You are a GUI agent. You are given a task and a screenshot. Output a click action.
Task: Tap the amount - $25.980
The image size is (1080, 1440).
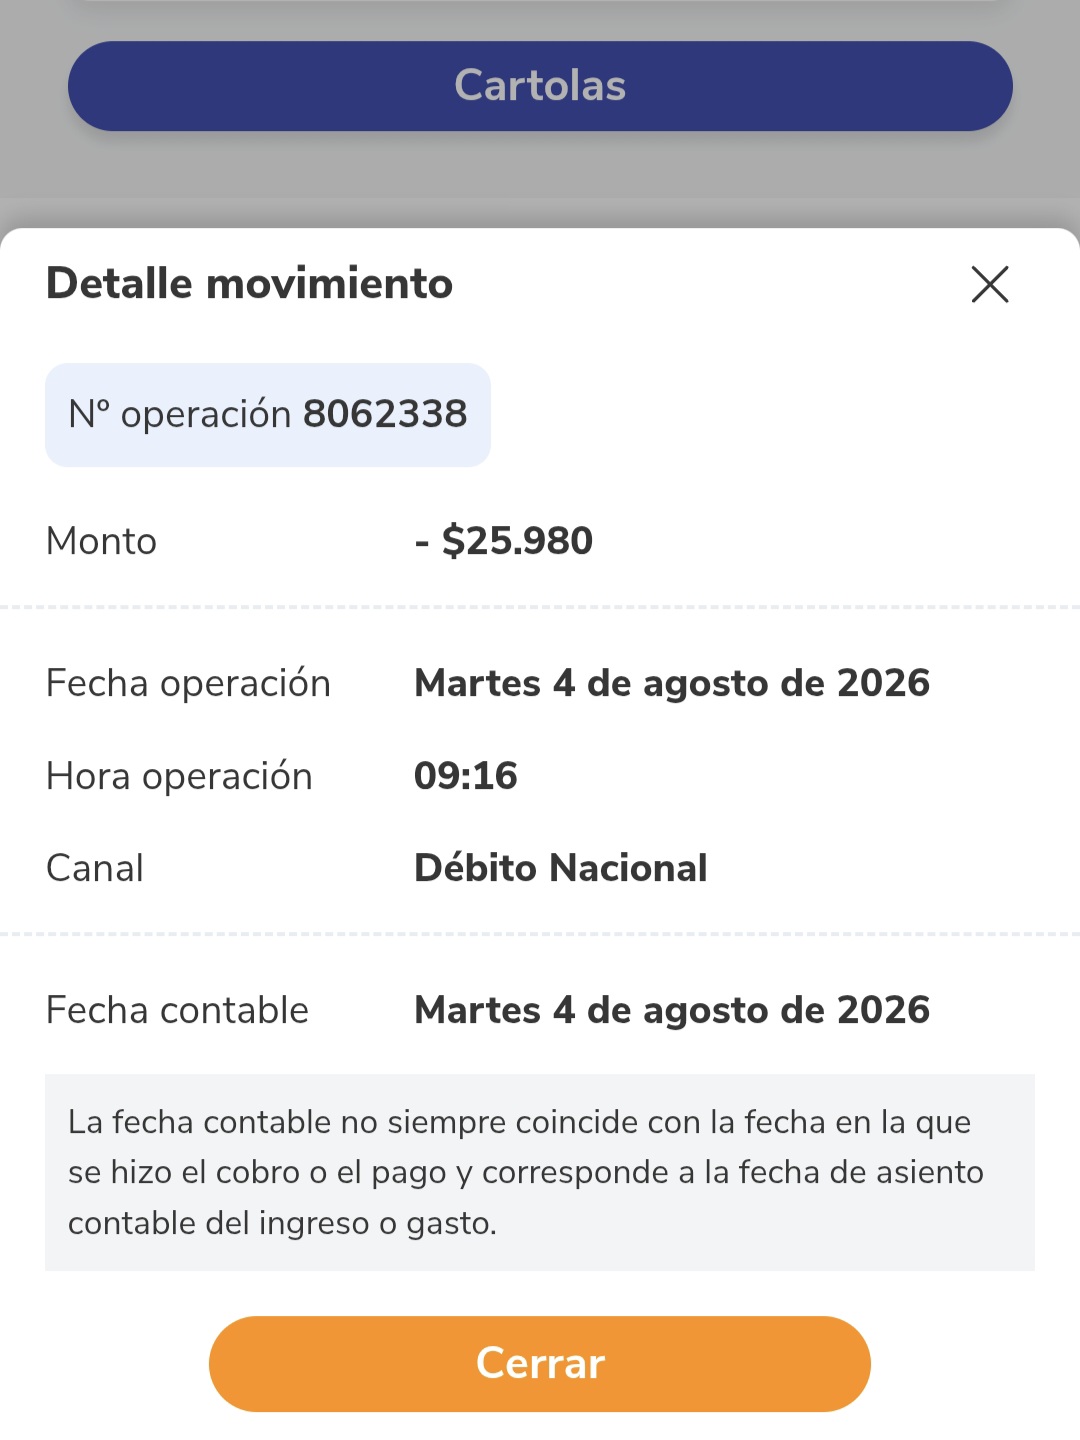tap(504, 541)
